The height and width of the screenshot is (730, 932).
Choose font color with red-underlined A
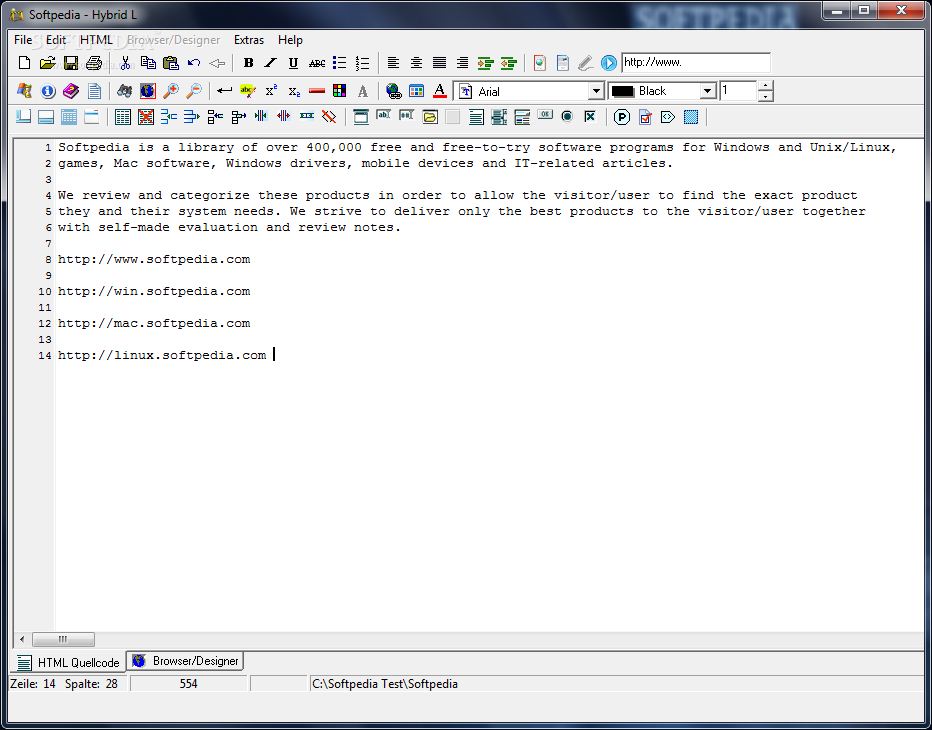[440, 91]
